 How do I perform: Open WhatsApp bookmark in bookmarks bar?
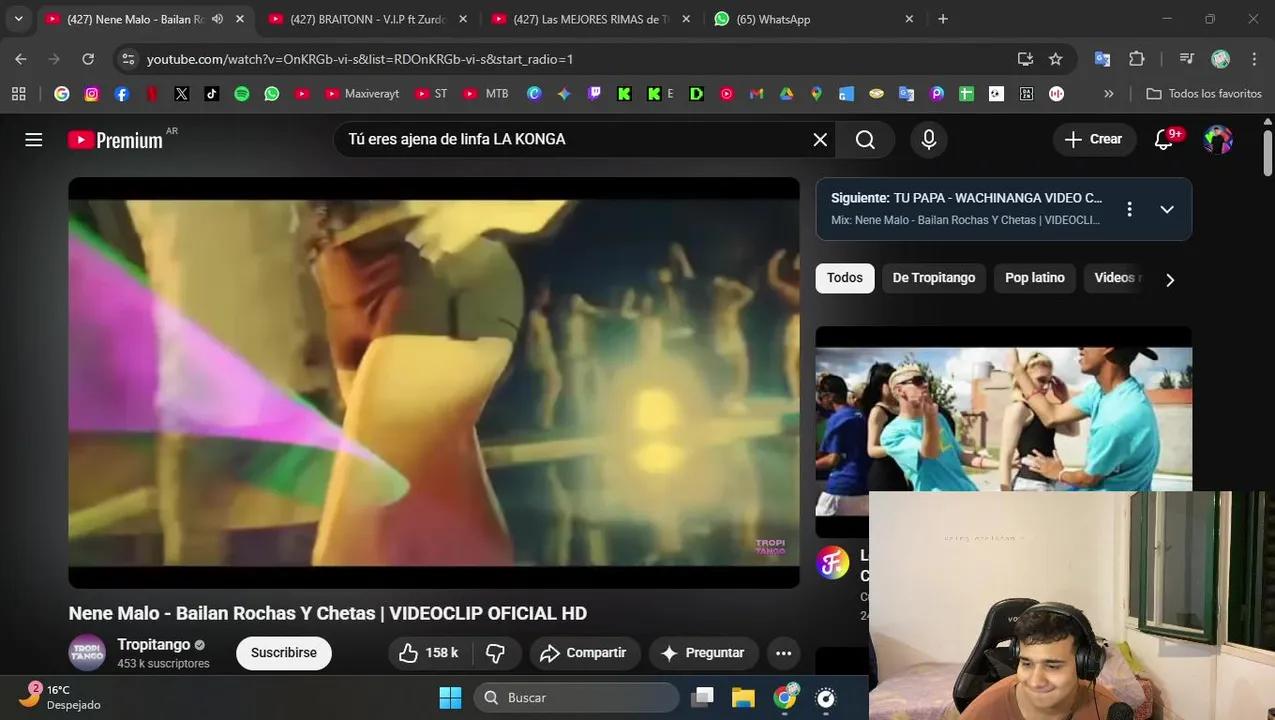pos(272,94)
